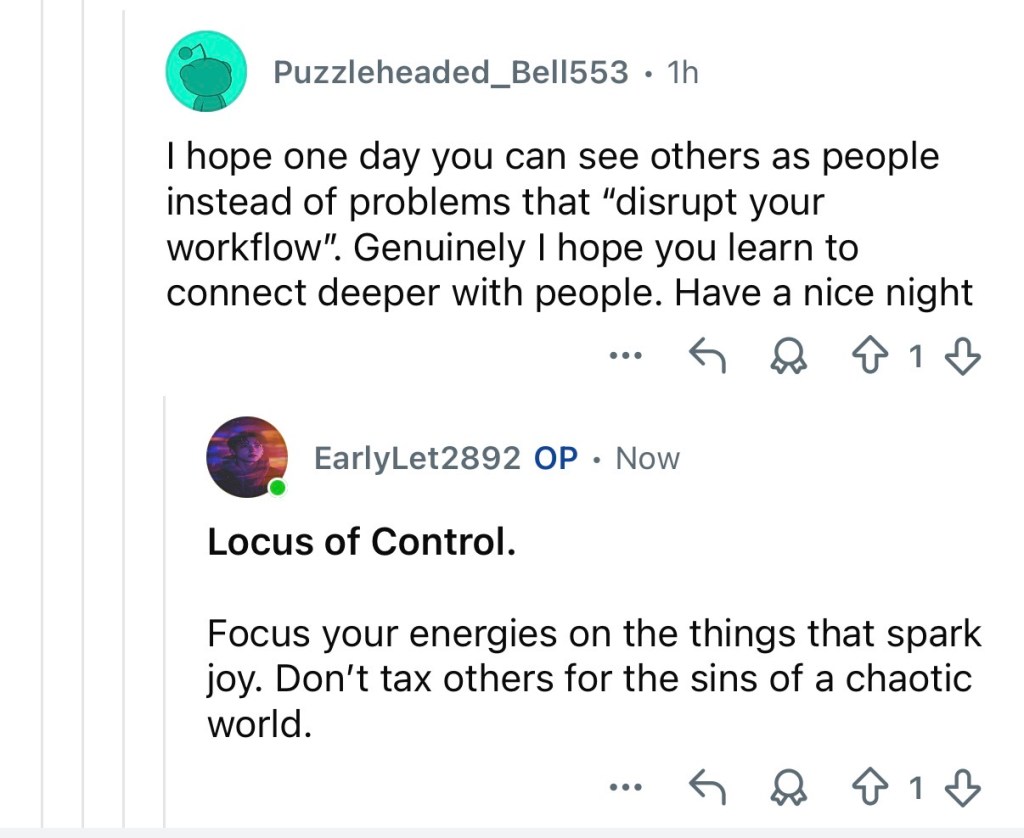
Task: Open Puzzleheaded_Bell553's green avatar
Action: coord(206,71)
